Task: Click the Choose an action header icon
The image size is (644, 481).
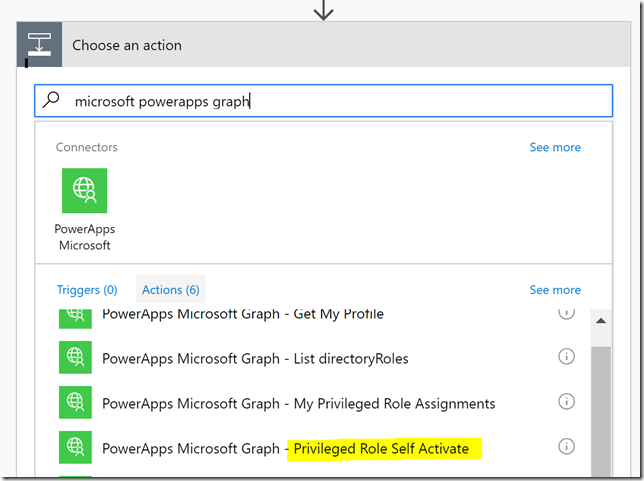Action: [x=39, y=44]
